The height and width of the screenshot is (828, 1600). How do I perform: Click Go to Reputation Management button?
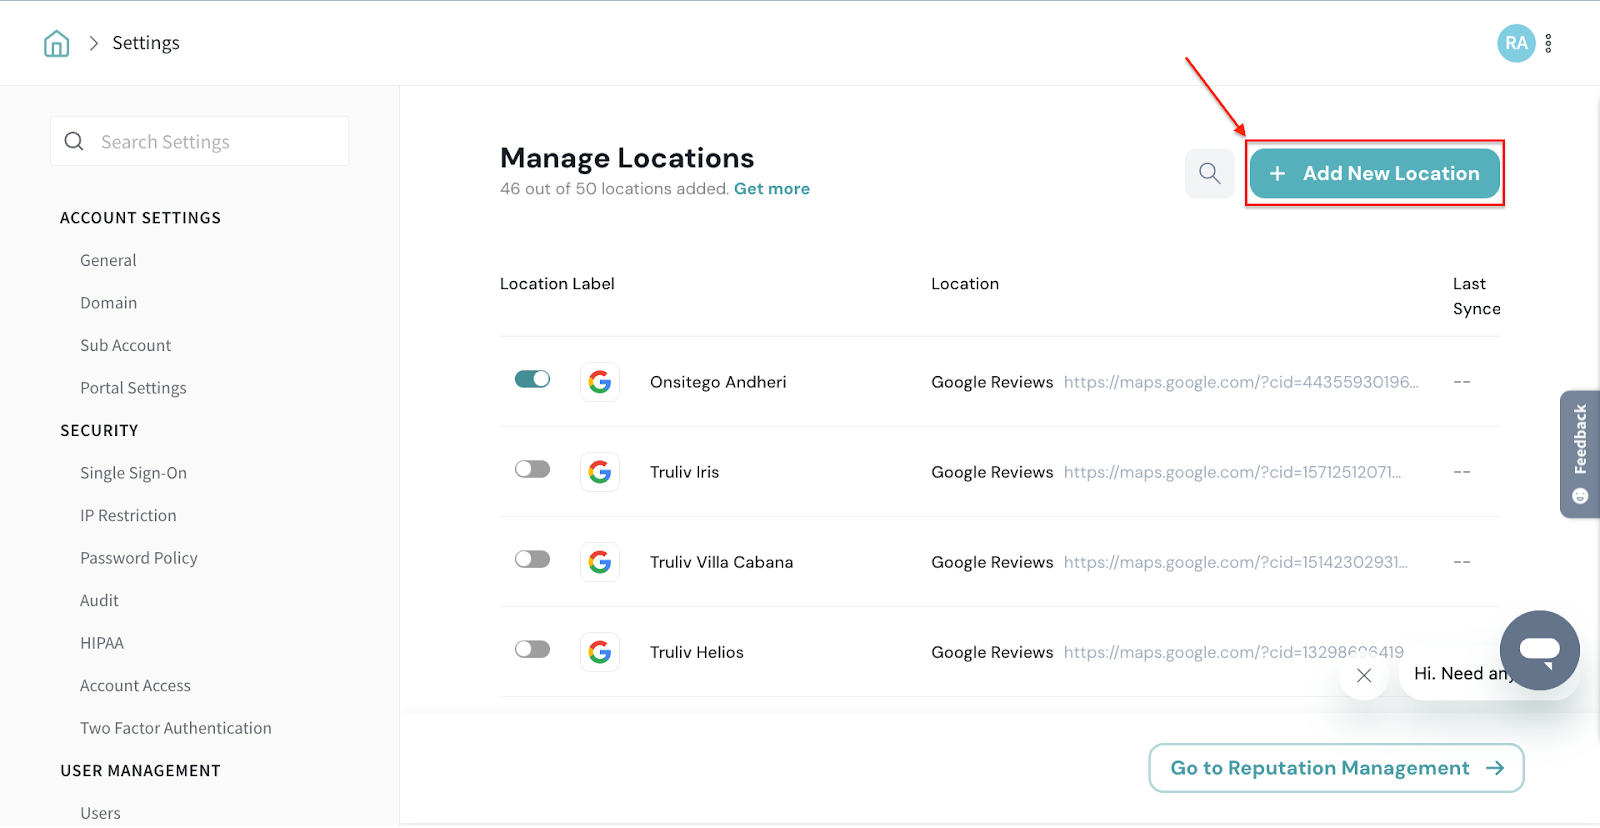coord(1336,768)
